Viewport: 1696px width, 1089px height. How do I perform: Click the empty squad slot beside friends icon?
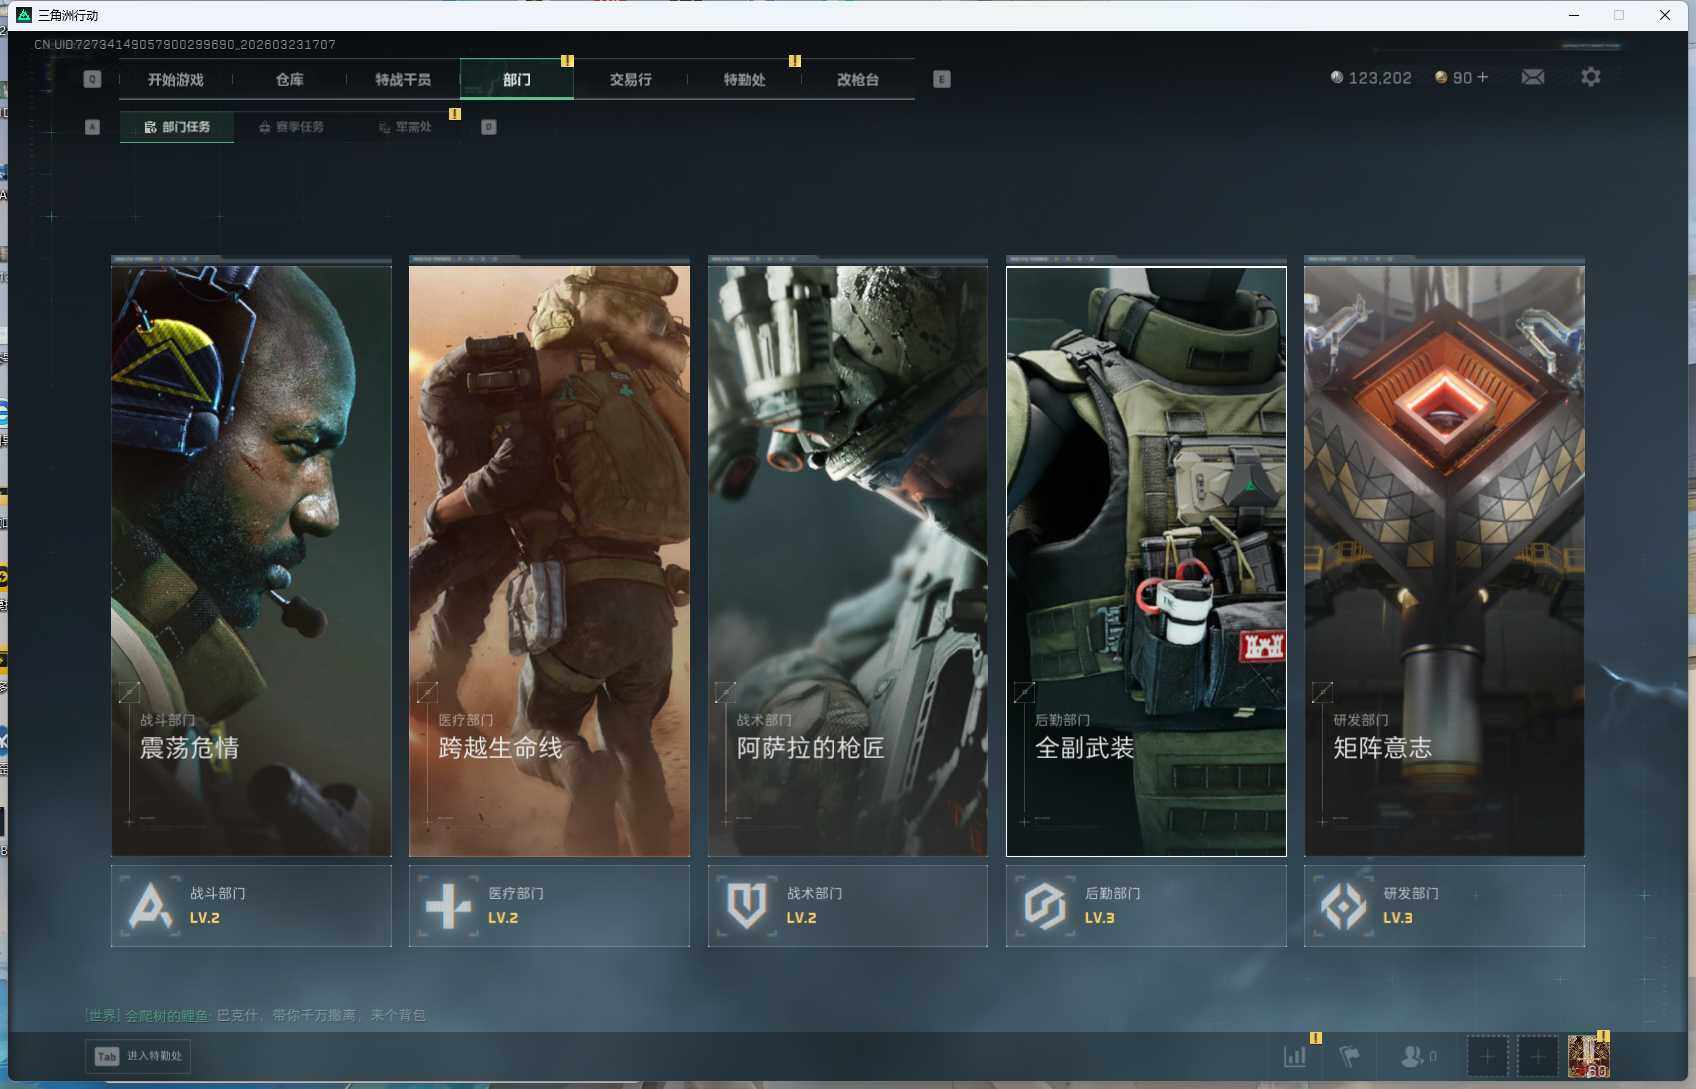pos(1487,1056)
